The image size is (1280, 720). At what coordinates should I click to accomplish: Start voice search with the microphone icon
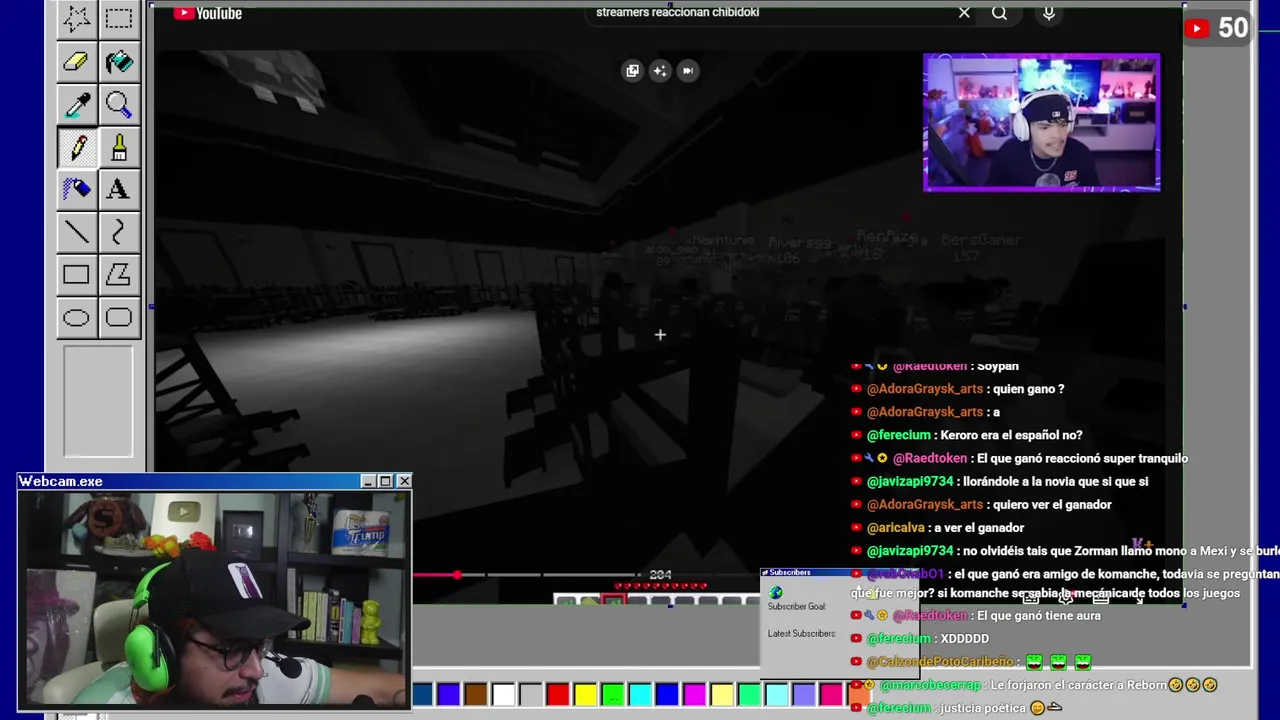[x=1049, y=13]
